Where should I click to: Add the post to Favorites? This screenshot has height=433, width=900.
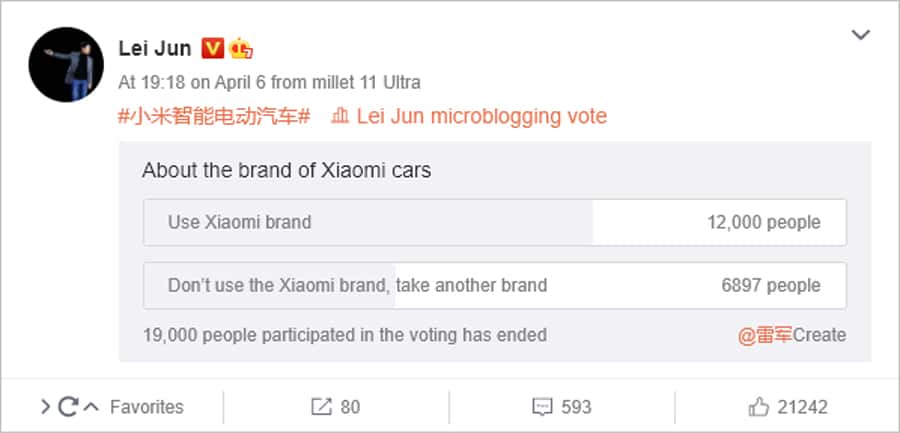[x=146, y=407]
